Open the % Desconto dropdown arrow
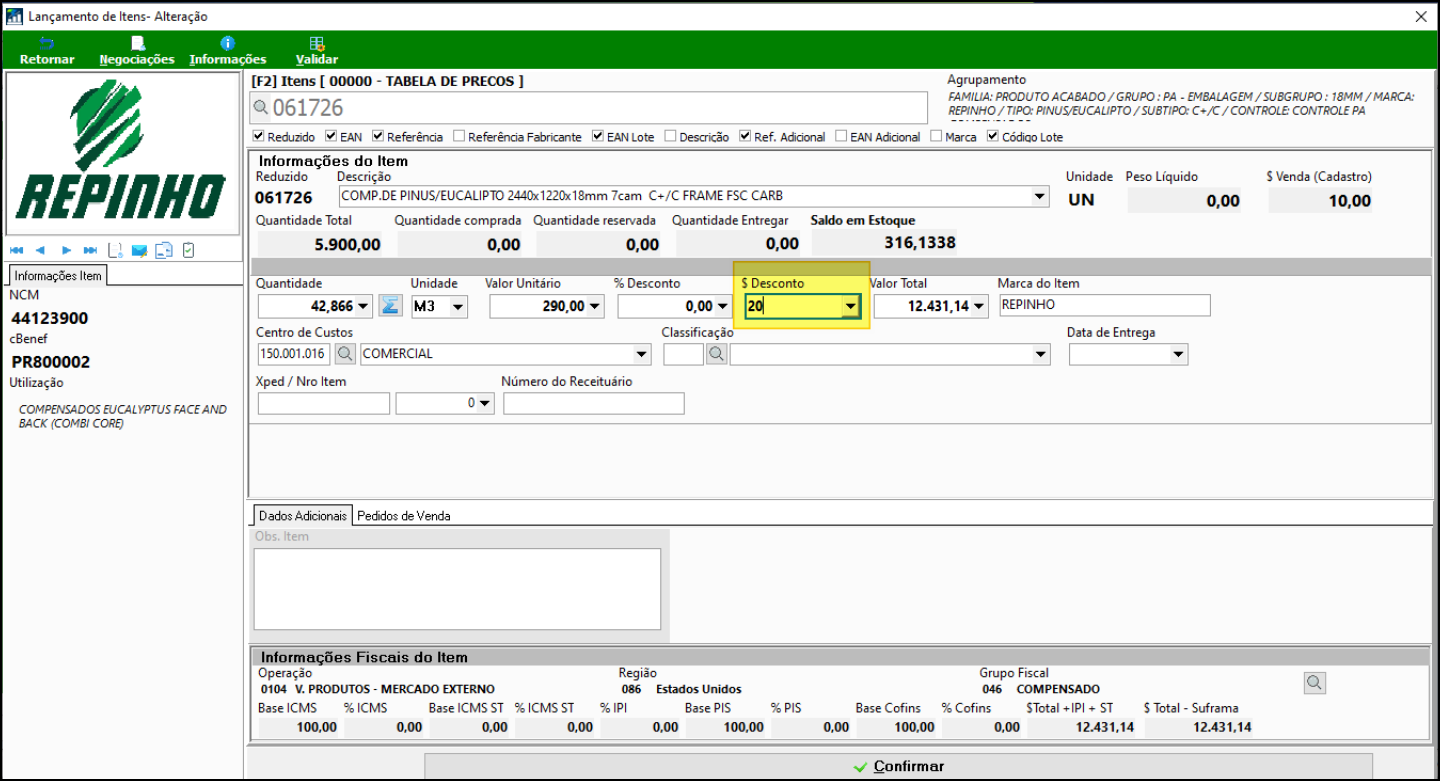 [x=723, y=306]
